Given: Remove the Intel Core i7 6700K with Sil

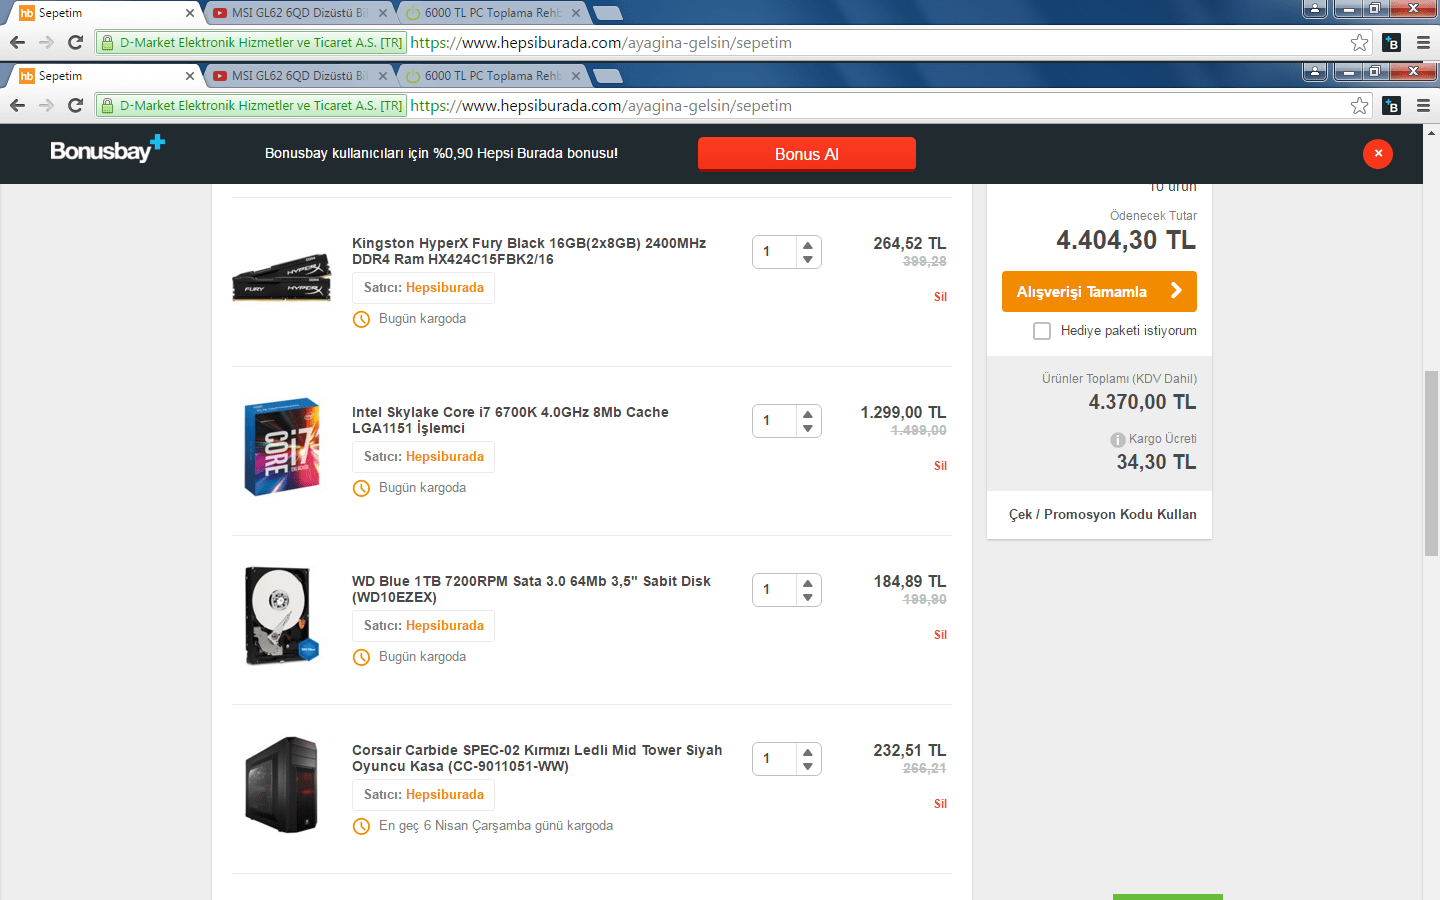Looking at the screenshot, I should (x=940, y=466).
